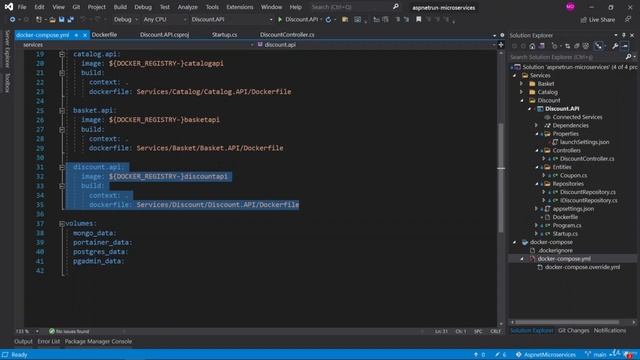Close the docker-compose.yml tab
This screenshot has width=640, height=360.
pyautogui.click(x=85, y=35)
